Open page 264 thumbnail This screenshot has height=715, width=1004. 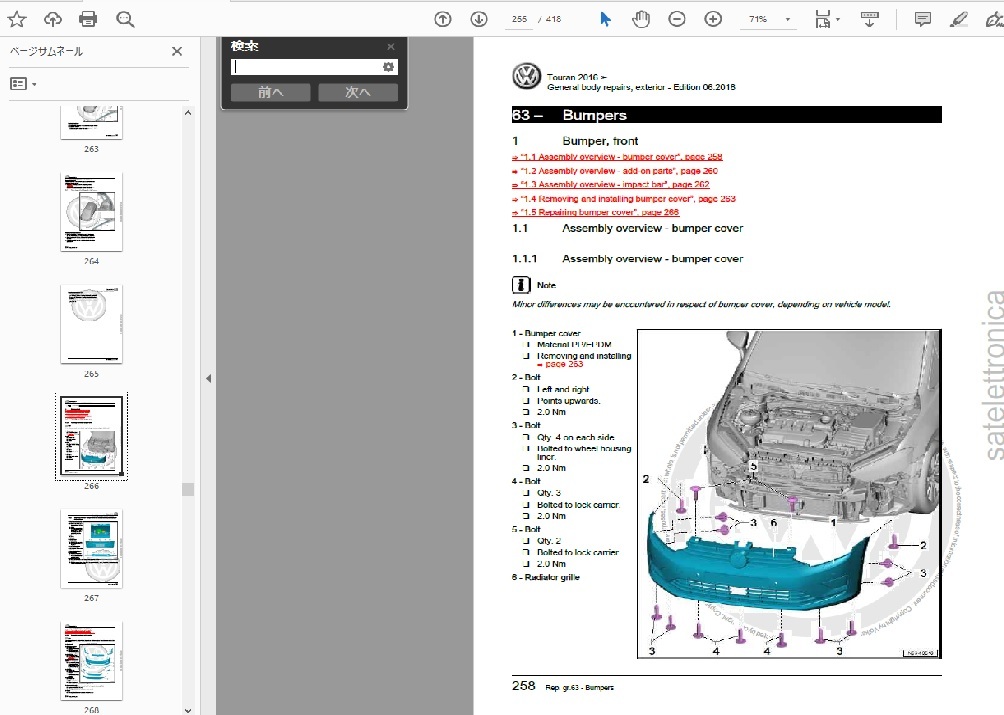click(x=92, y=212)
